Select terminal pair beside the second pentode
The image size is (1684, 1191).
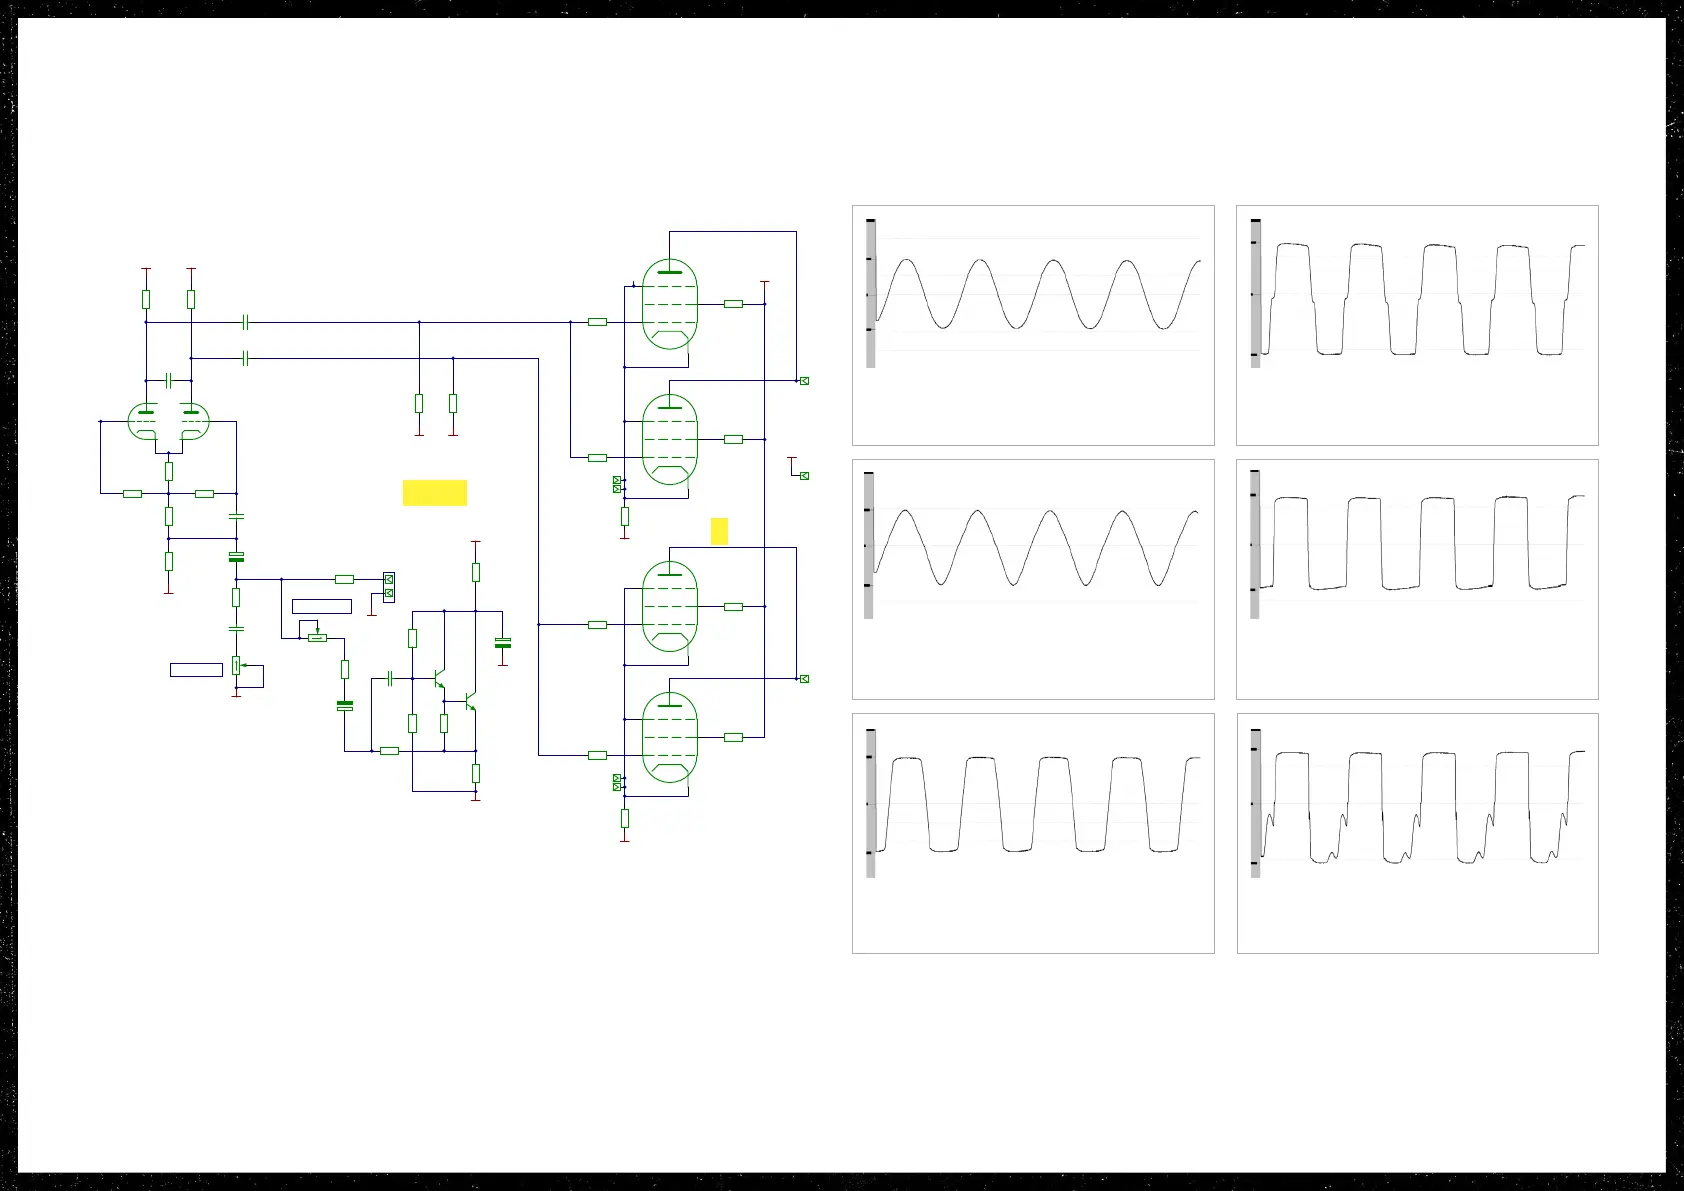(x=617, y=485)
